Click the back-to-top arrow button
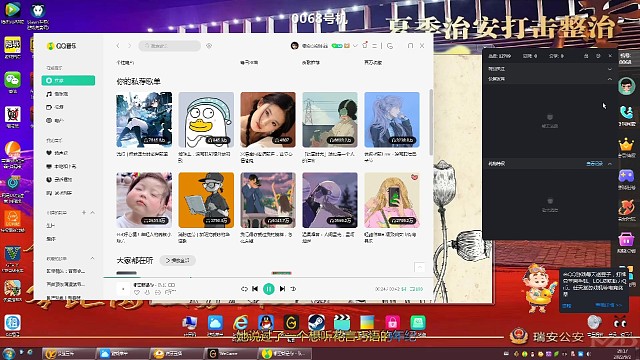This screenshot has width=640, height=360. click(x=419, y=267)
